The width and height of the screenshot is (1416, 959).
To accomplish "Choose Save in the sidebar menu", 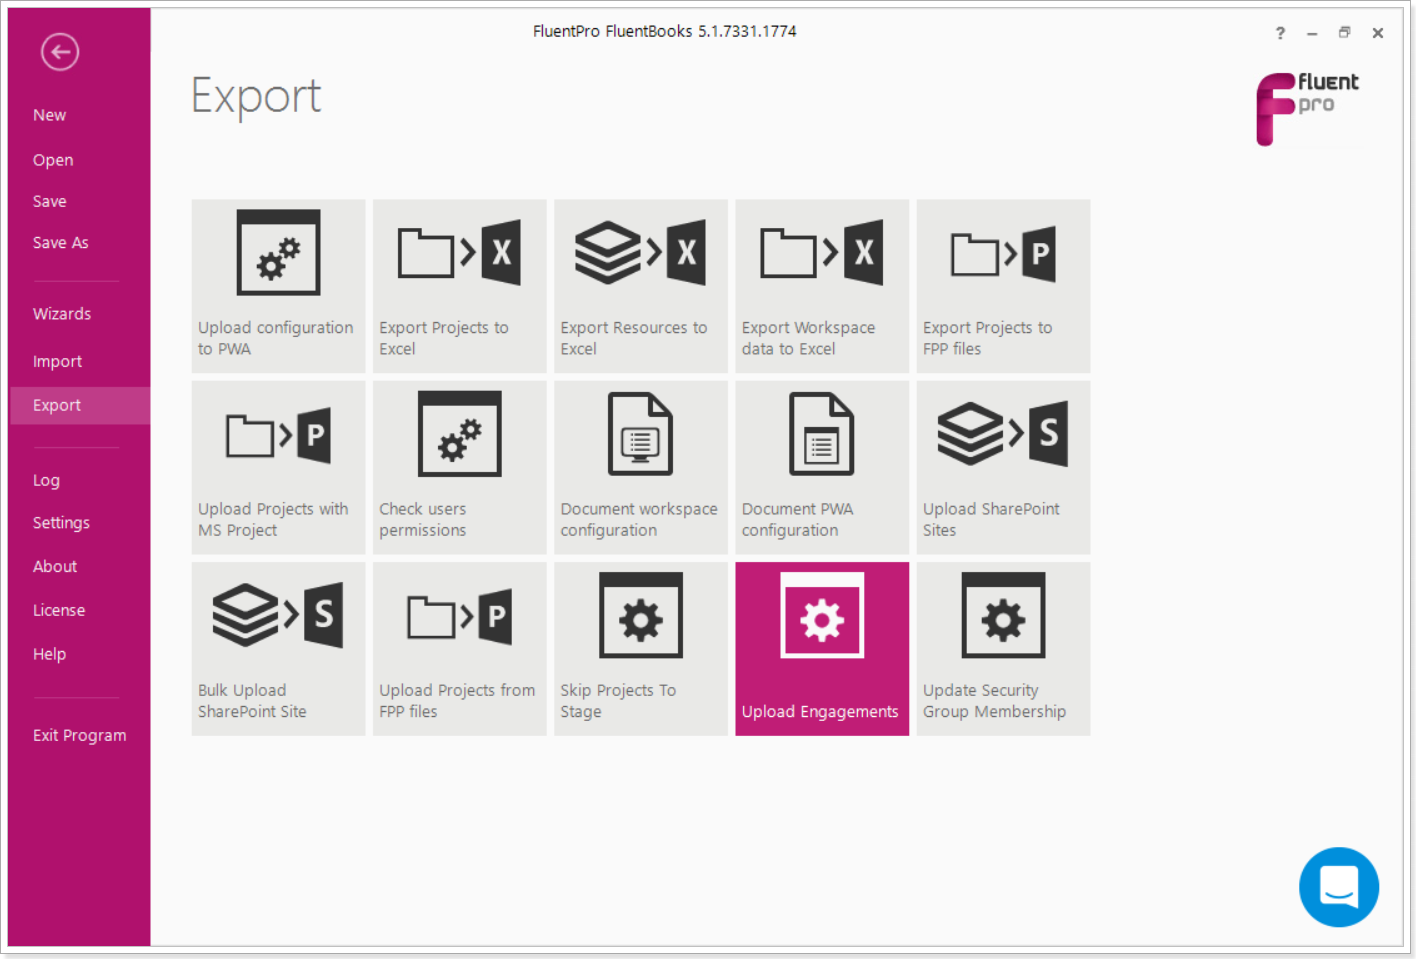I will point(49,201).
